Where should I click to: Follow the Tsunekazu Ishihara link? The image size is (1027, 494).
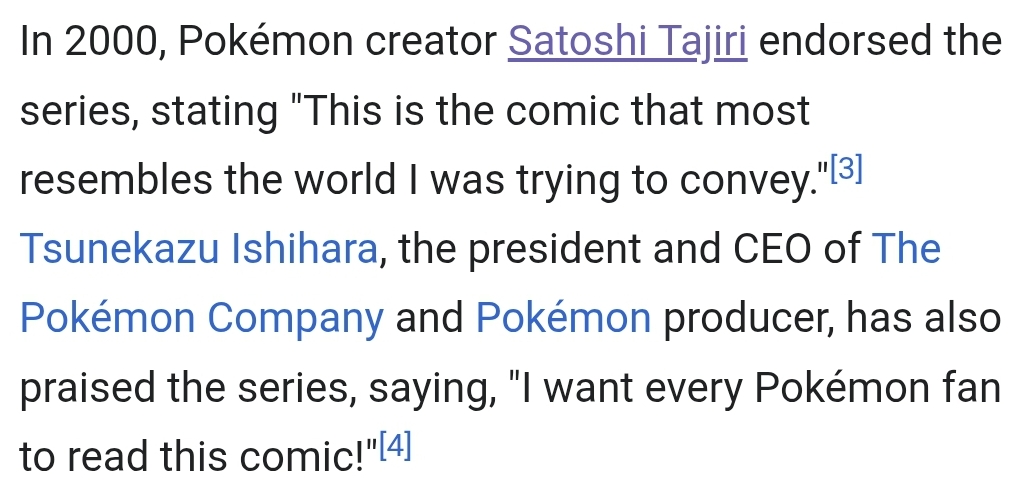pos(198,250)
